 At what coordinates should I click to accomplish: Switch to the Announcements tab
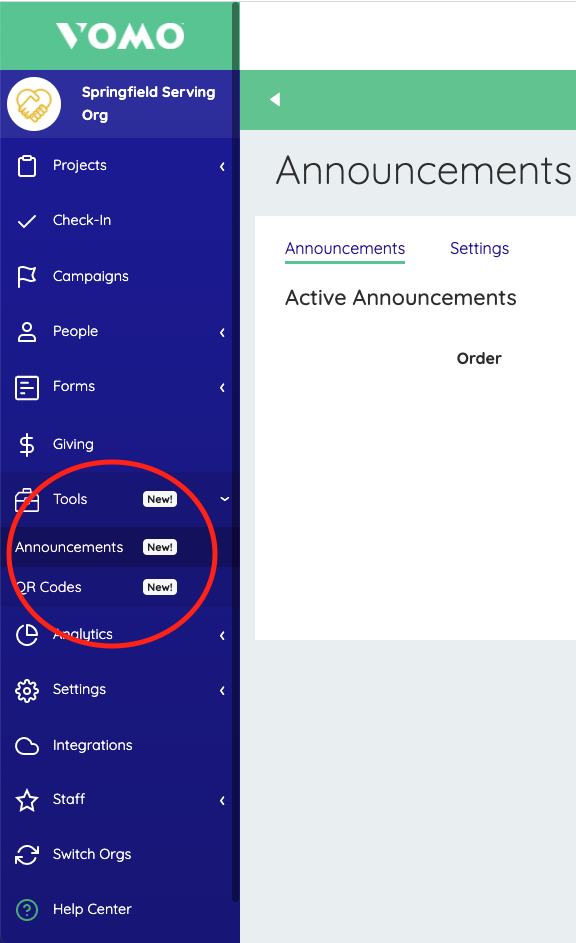point(345,249)
